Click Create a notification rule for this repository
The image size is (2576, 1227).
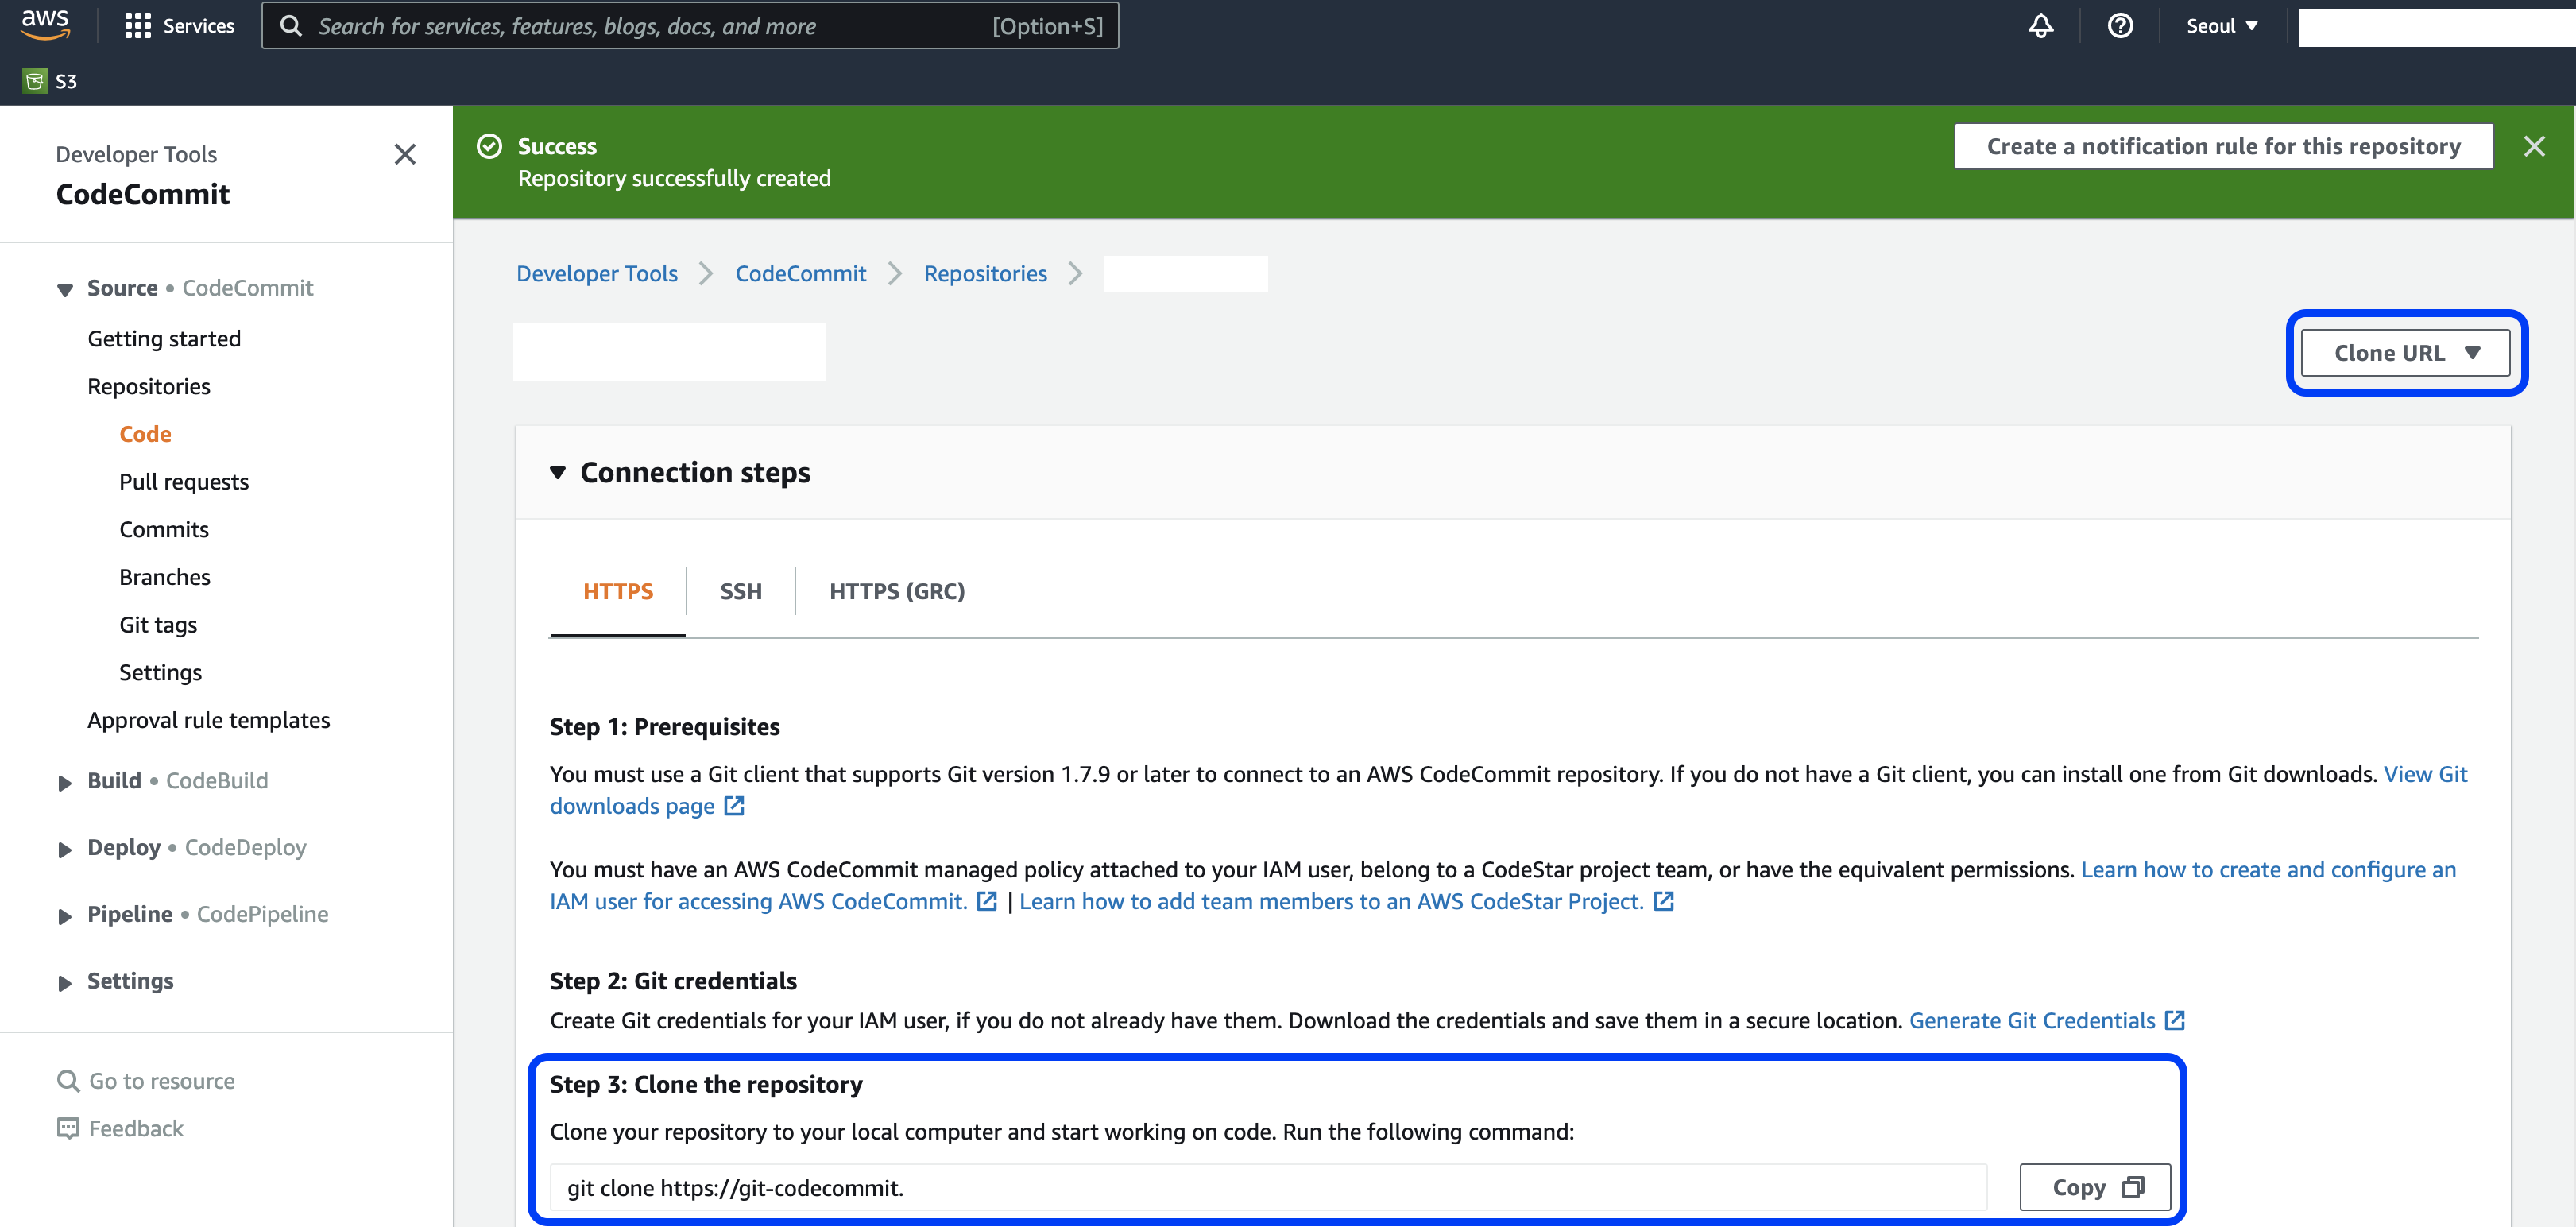click(2223, 147)
